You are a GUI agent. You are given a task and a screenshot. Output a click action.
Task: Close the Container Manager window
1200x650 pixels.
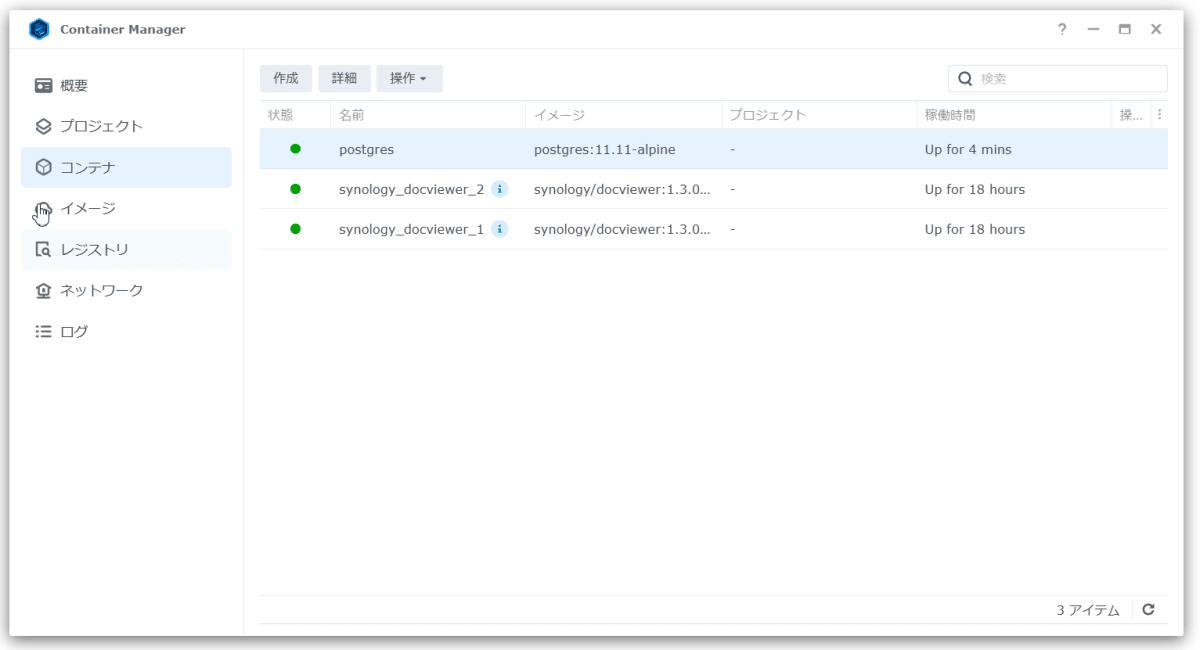(1156, 29)
